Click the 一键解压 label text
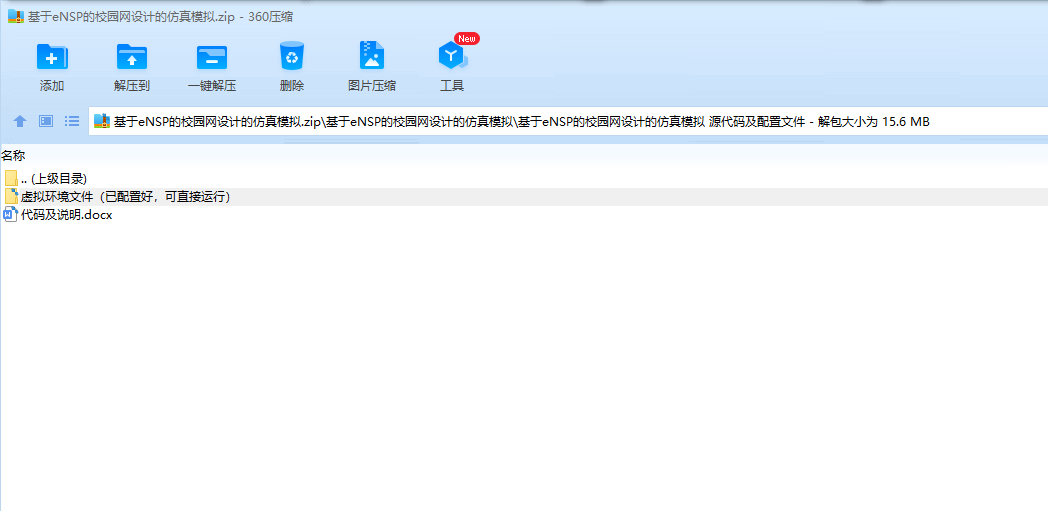 pyautogui.click(x=212, y=86)
